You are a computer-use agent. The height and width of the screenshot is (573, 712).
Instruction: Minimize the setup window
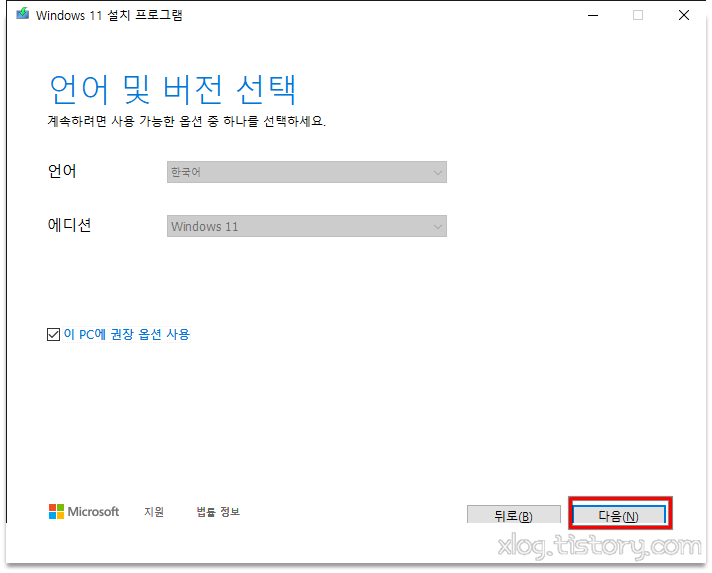[x=593, y=15]
